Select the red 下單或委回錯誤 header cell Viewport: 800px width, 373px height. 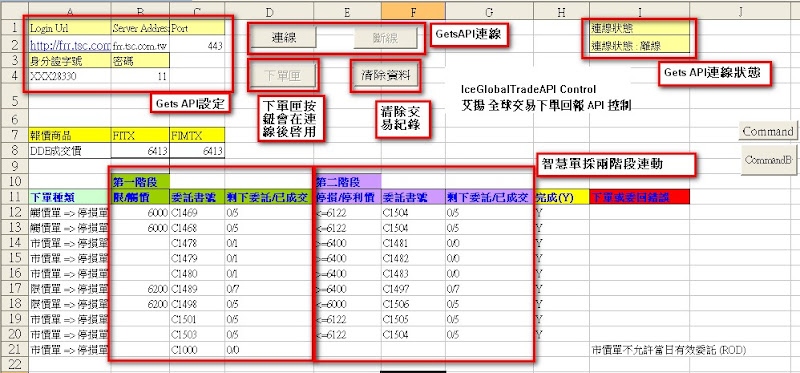(x=640, y=196)
